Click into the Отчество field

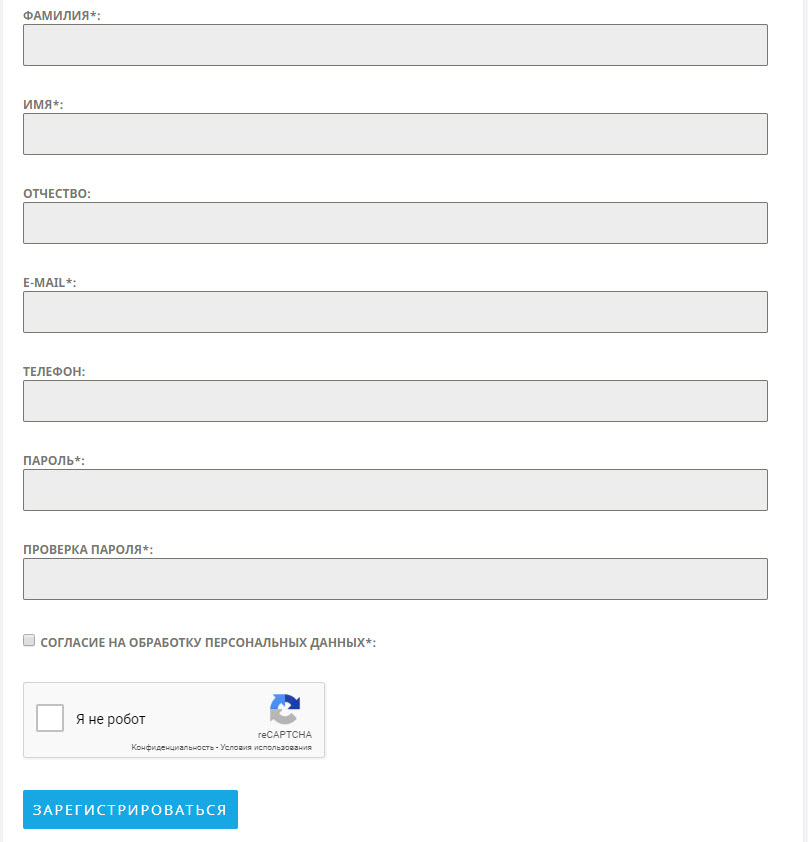[395, 223]
